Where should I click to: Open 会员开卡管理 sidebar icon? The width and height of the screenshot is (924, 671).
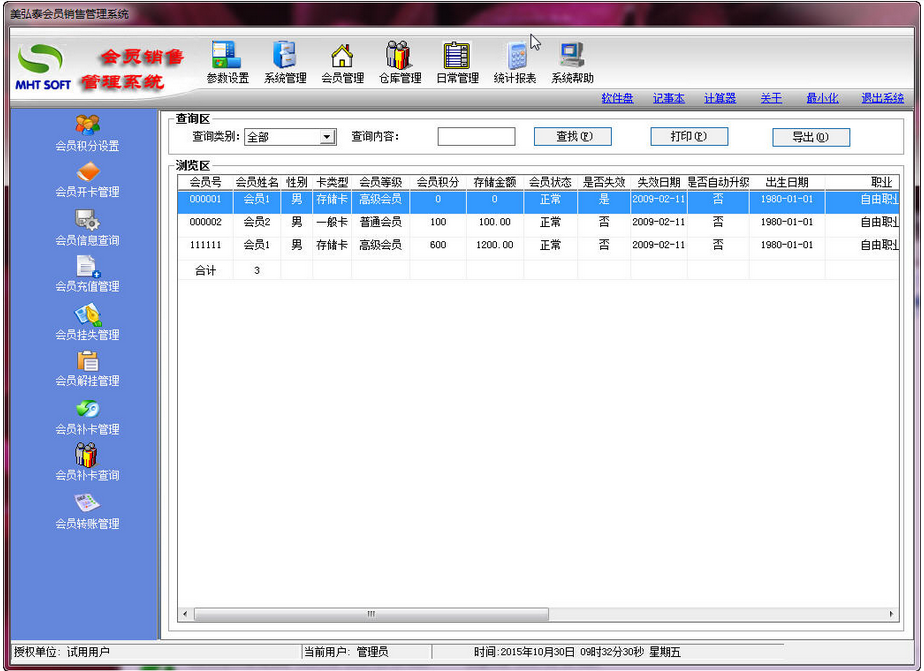[x=87, y=180]
